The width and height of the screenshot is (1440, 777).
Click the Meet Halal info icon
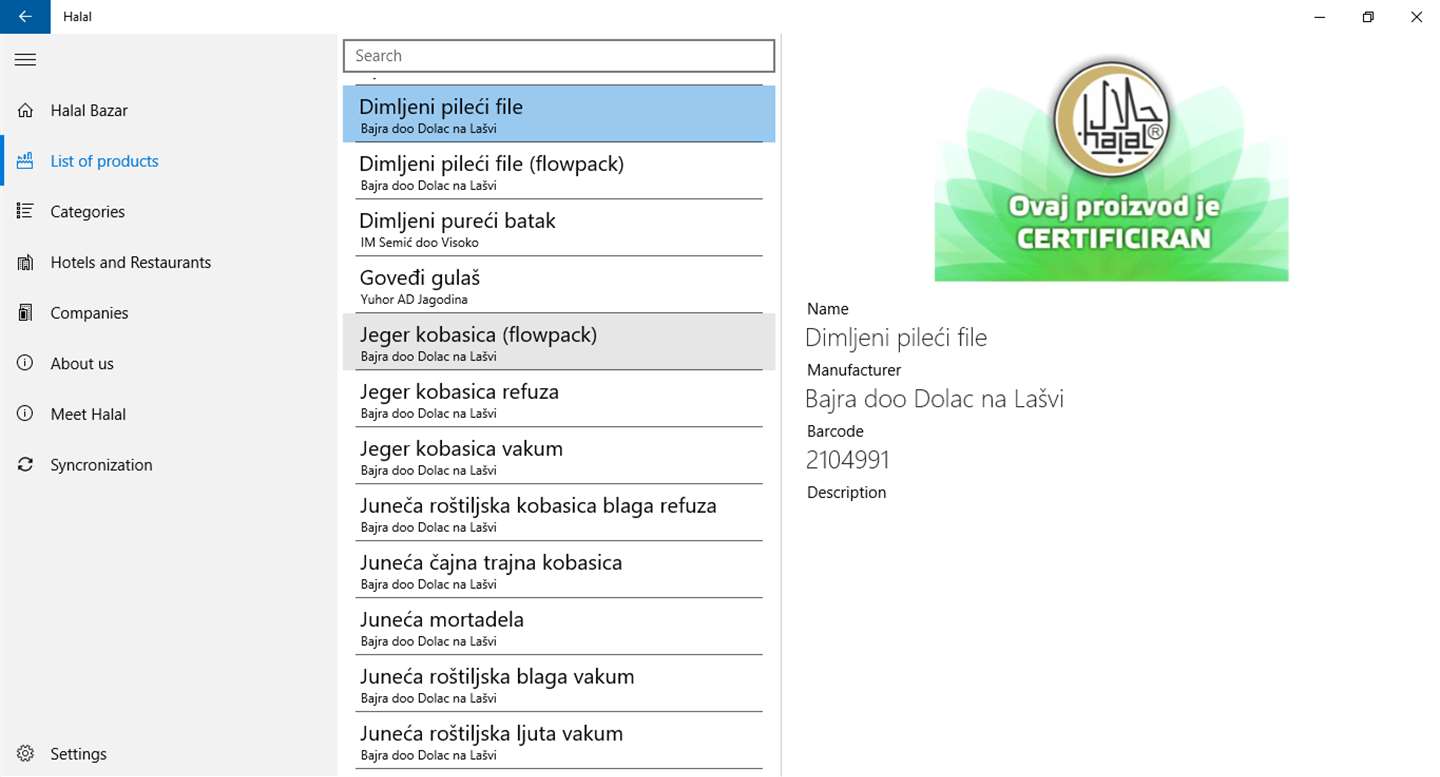(x=26, y=414)
